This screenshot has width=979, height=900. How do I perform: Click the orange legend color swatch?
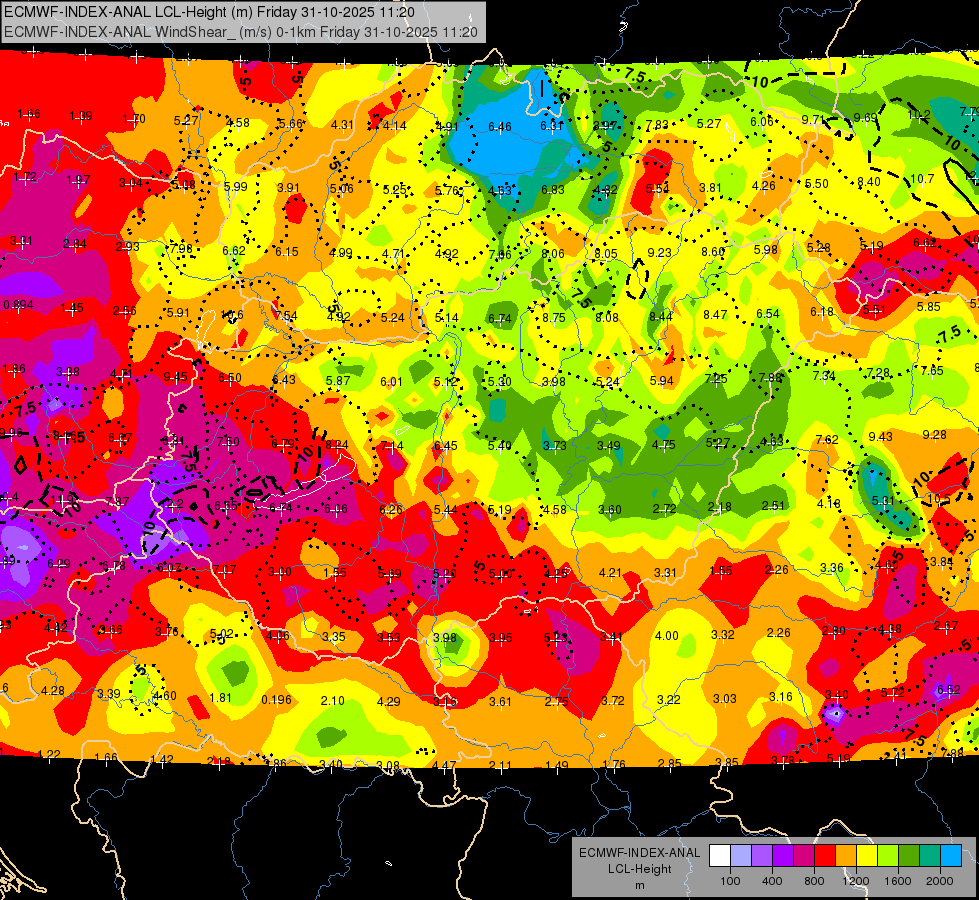(x=846, y=856)
